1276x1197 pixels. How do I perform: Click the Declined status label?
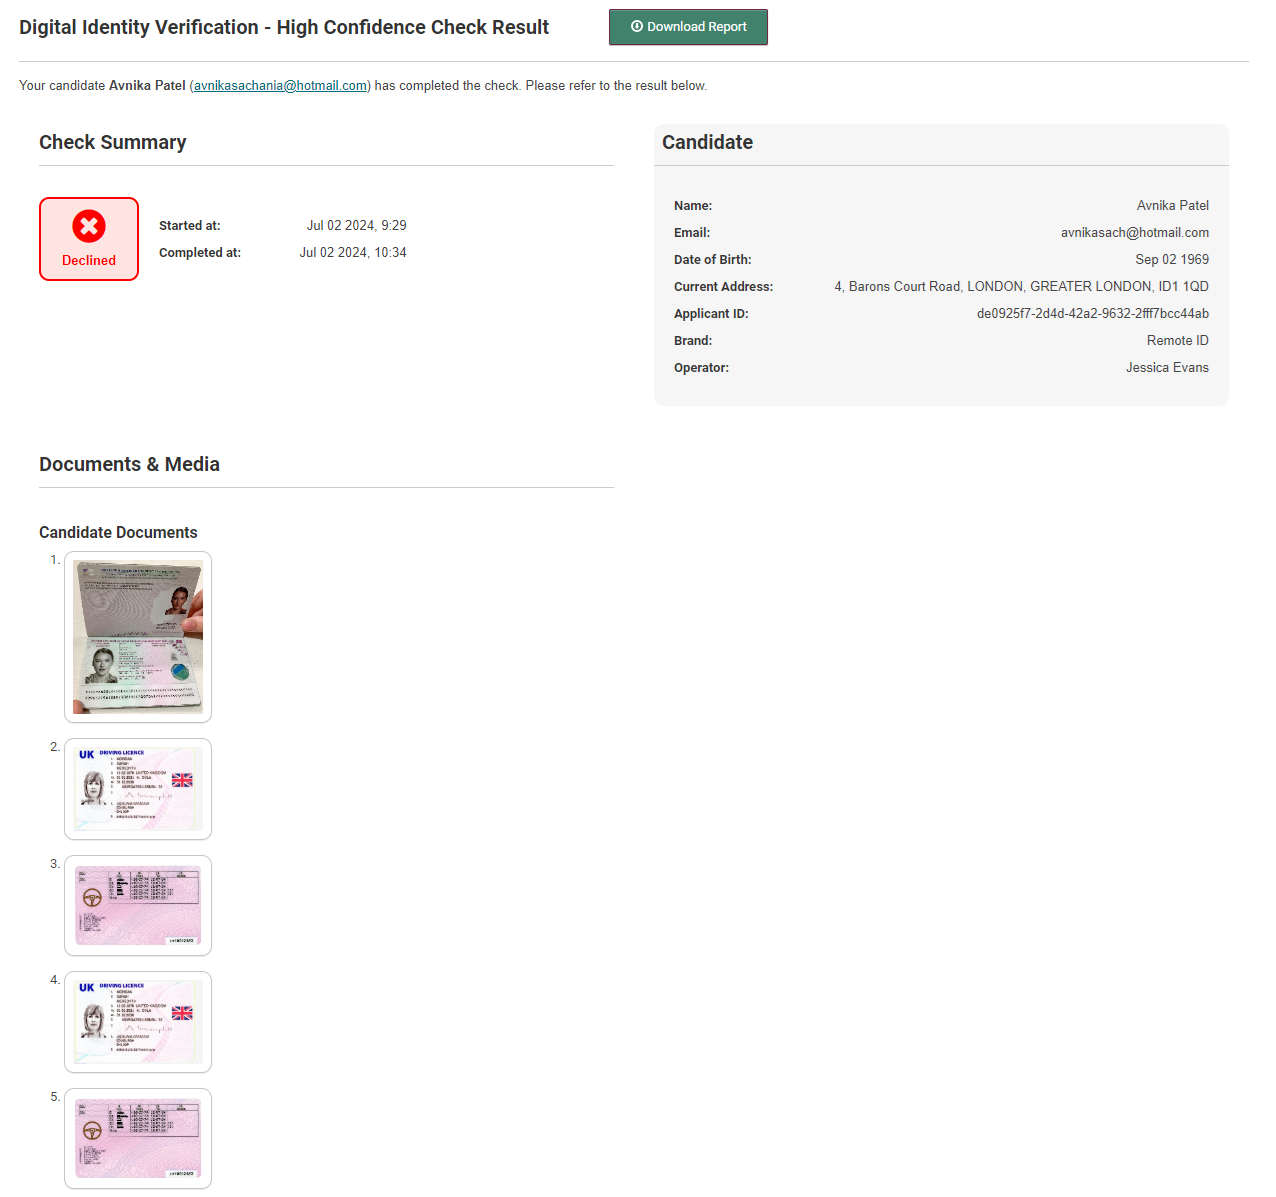click(x=89, y=260)
